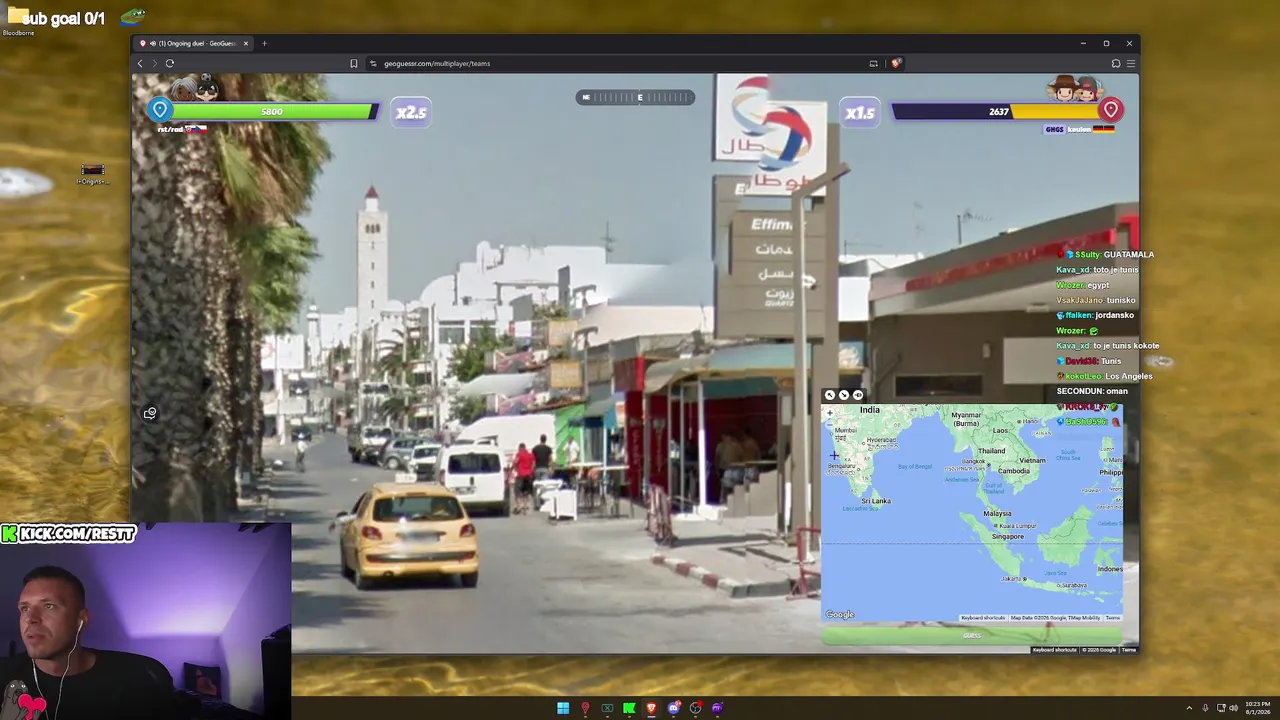Image resolution: width=1280 pixels, height=720 pixels.
Task: Open the clock showing 10:23 PM
Action: (1258, 708)
